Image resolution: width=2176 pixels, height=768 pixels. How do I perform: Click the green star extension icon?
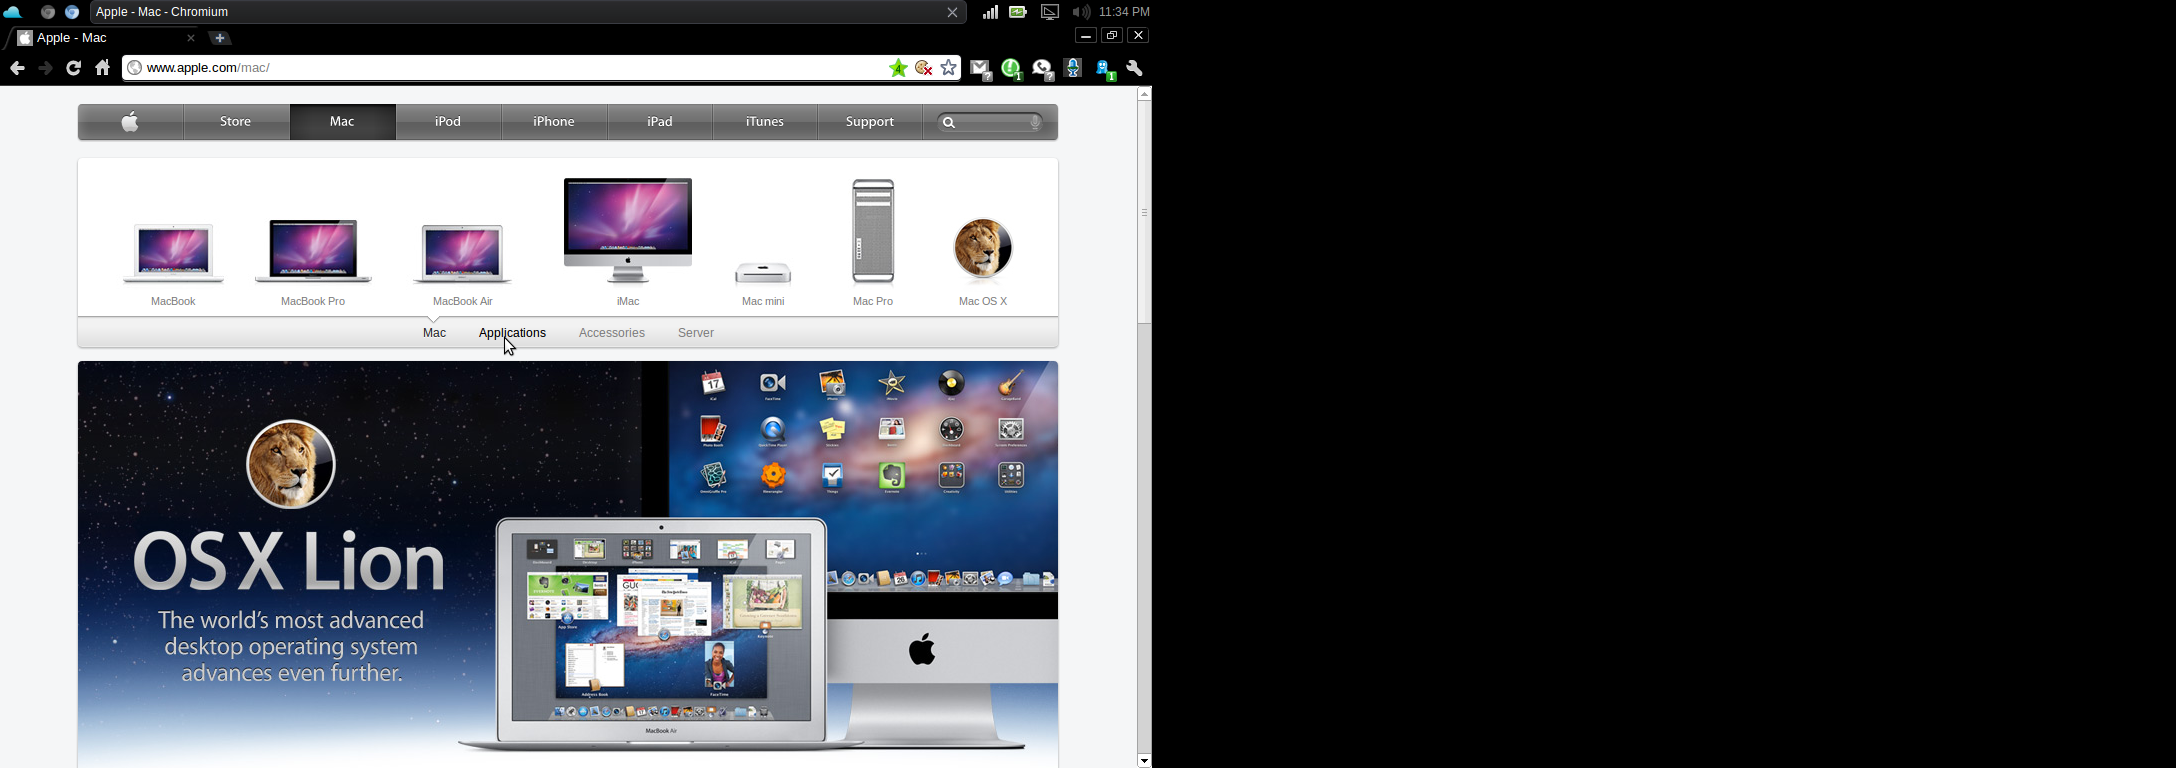898,68
